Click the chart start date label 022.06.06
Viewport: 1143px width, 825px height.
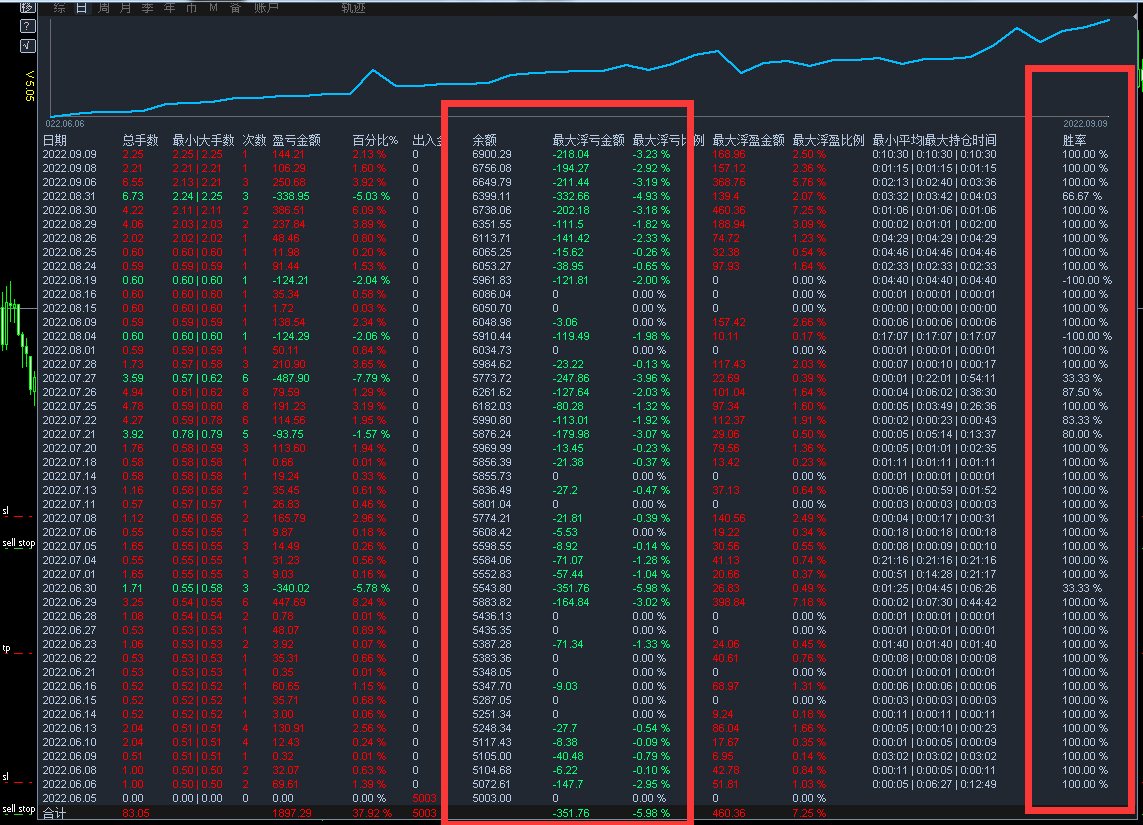(66, 124)
